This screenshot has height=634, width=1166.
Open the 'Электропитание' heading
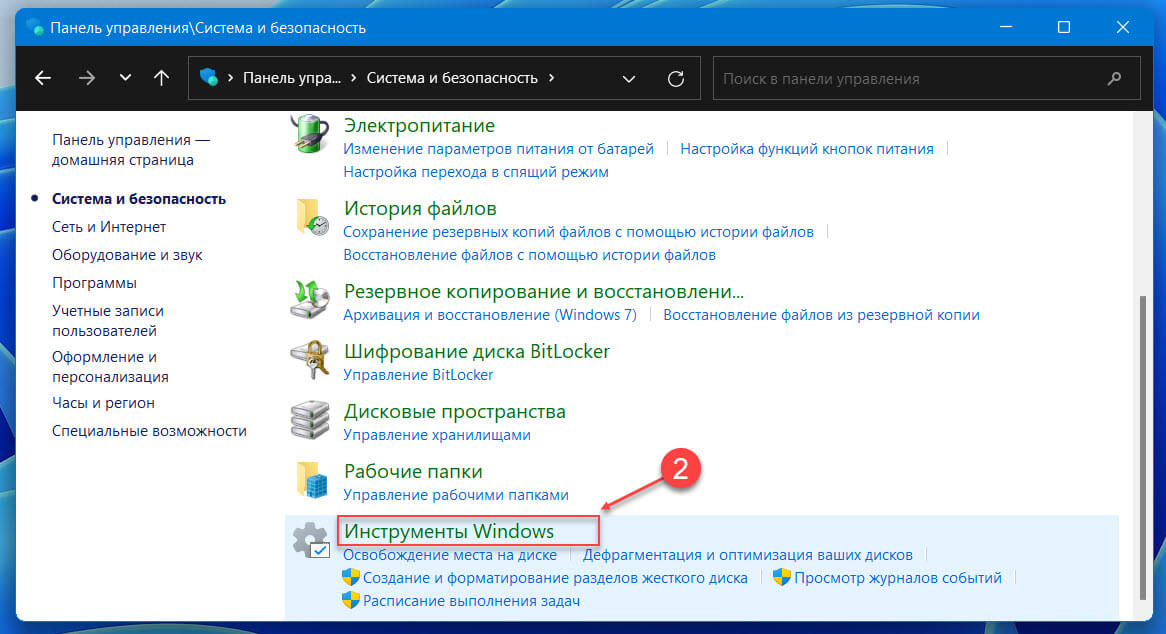pos(419,126)
